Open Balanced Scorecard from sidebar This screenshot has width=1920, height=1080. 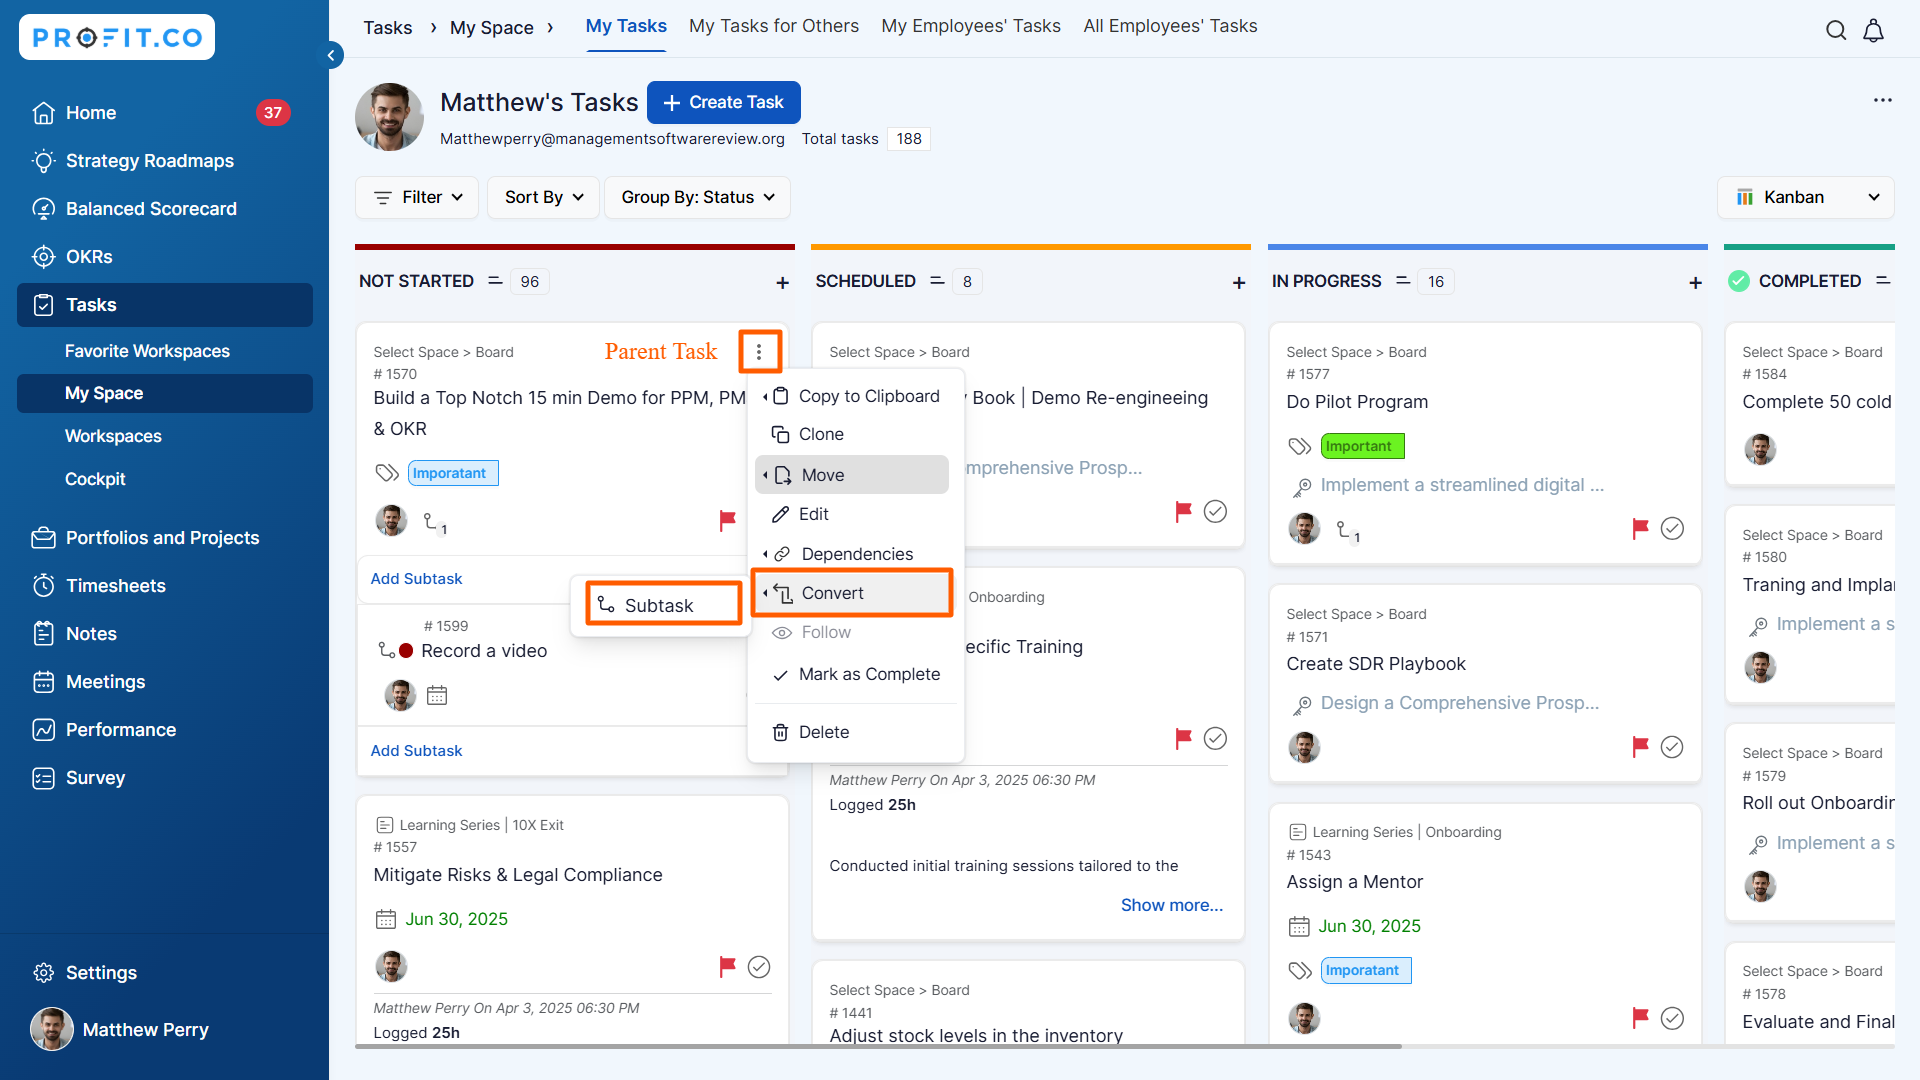pyautogui.click(x=150, y=209)
